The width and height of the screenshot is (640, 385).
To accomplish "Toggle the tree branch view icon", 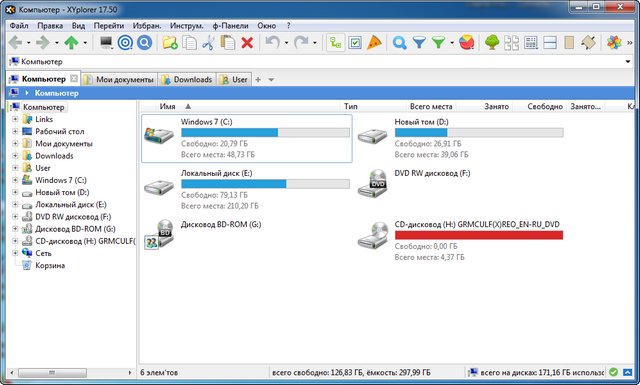I will [336, 42].
